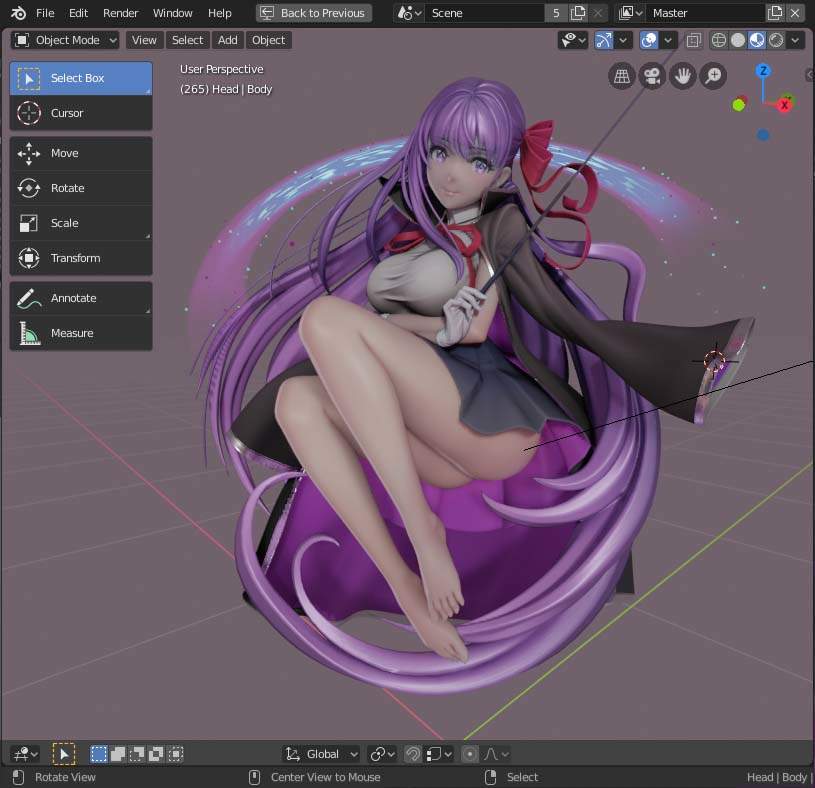Create a new scene with copy icon
Image resolution: width=815 pixels, height=788 pixels.
pos(578,13)
